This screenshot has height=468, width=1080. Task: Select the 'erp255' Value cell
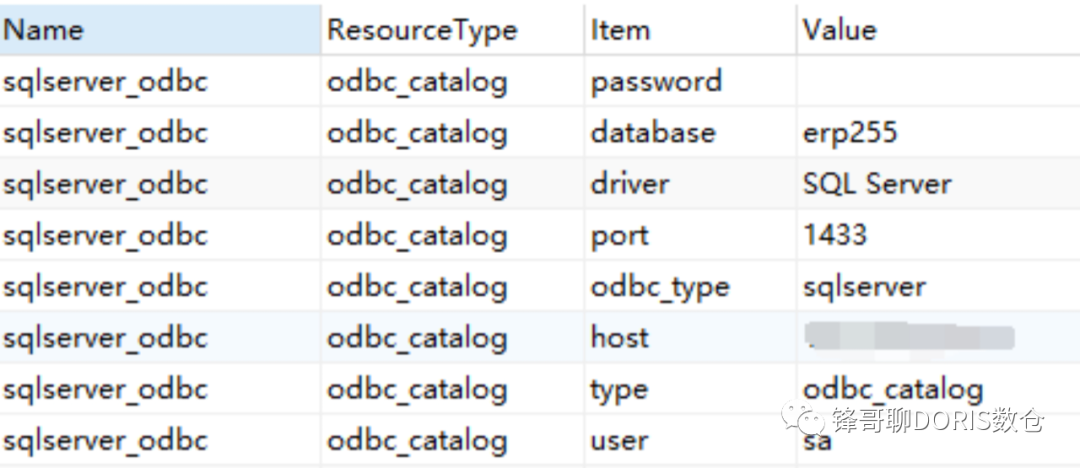pos(850,133)
